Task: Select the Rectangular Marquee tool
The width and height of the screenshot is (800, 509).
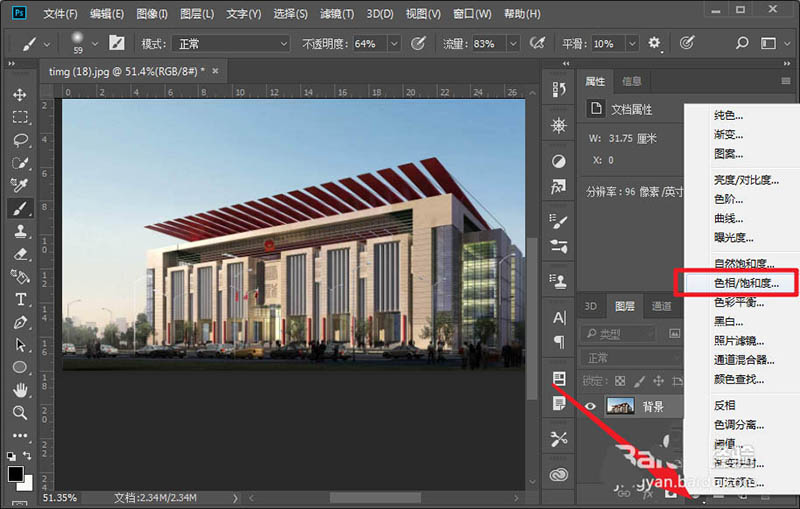Action: (x=20, y=117)
